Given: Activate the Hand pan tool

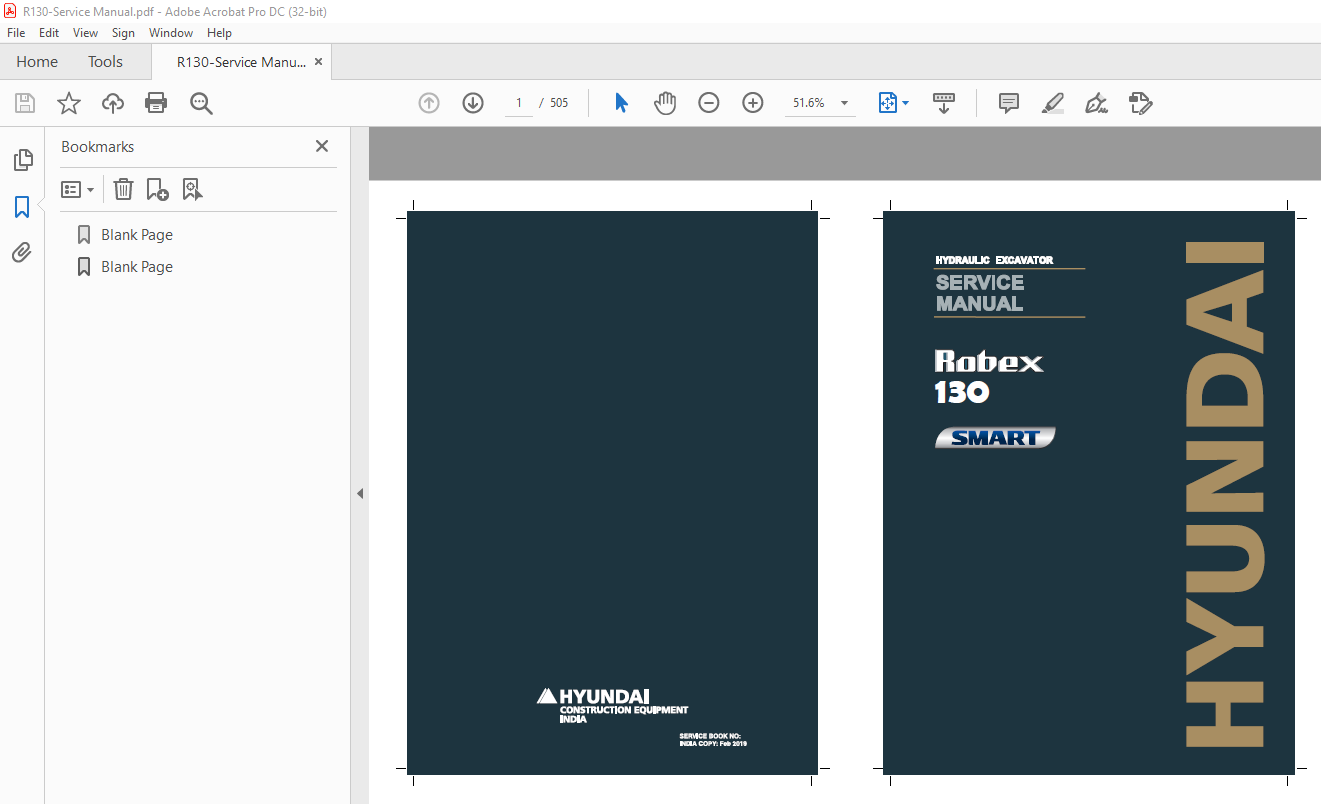Looking at the screenshot, I should (665, 103).
